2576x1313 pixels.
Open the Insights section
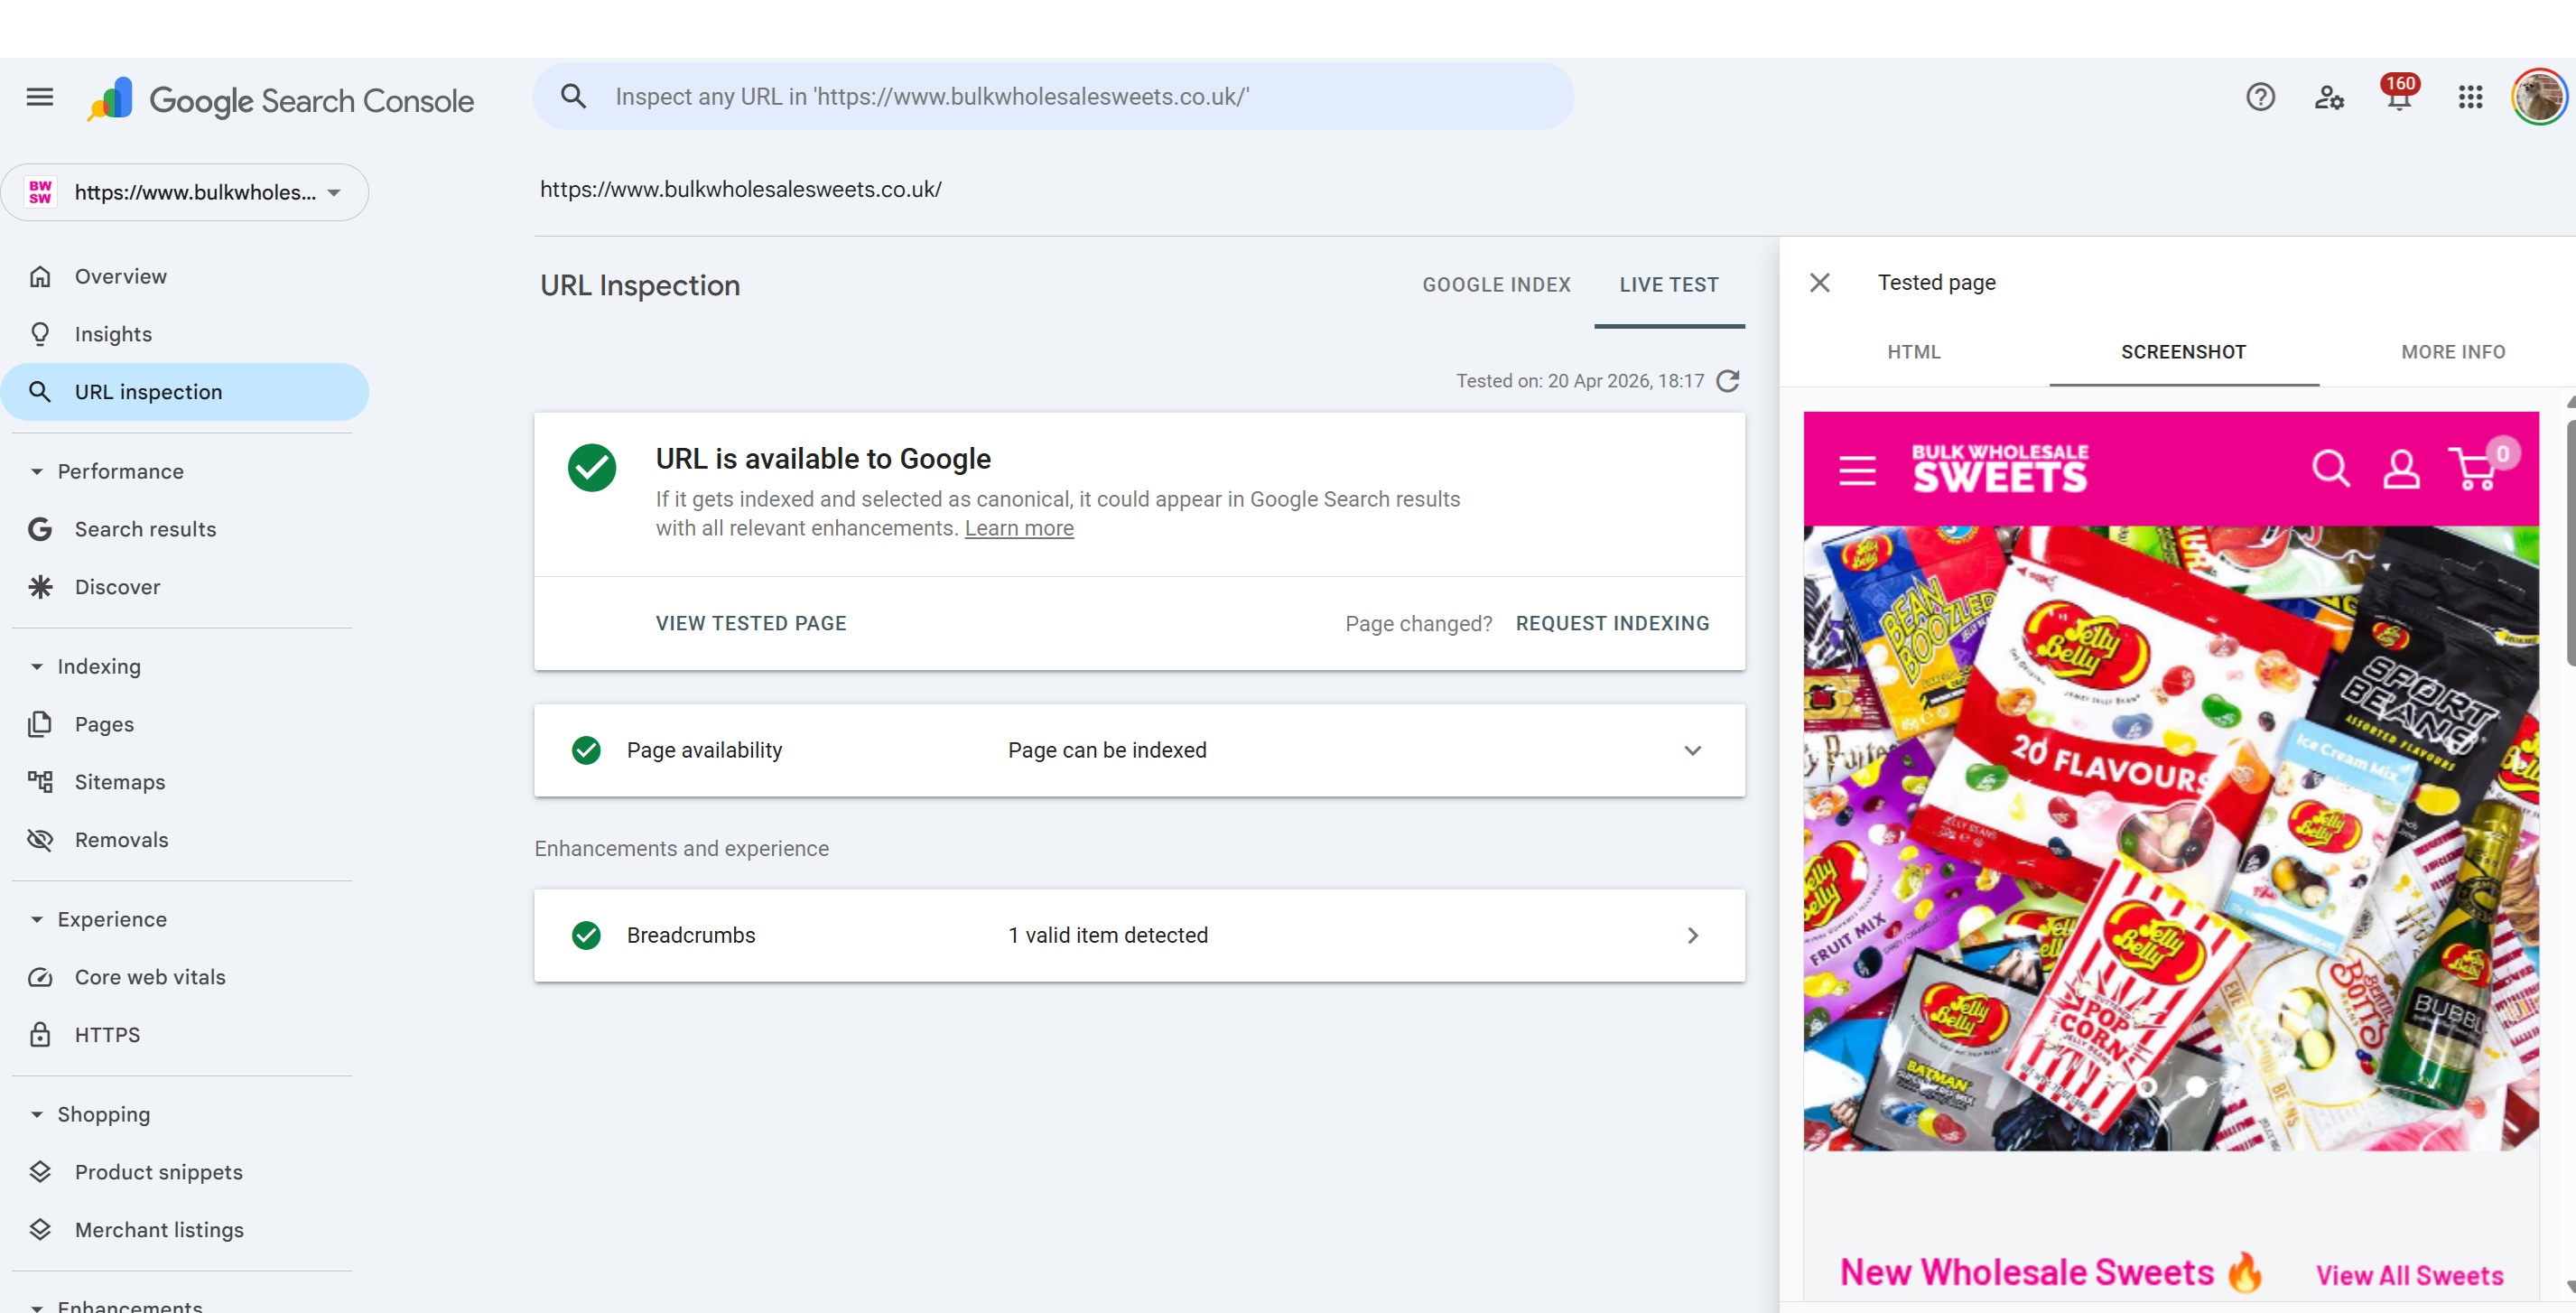pos(113,334)
